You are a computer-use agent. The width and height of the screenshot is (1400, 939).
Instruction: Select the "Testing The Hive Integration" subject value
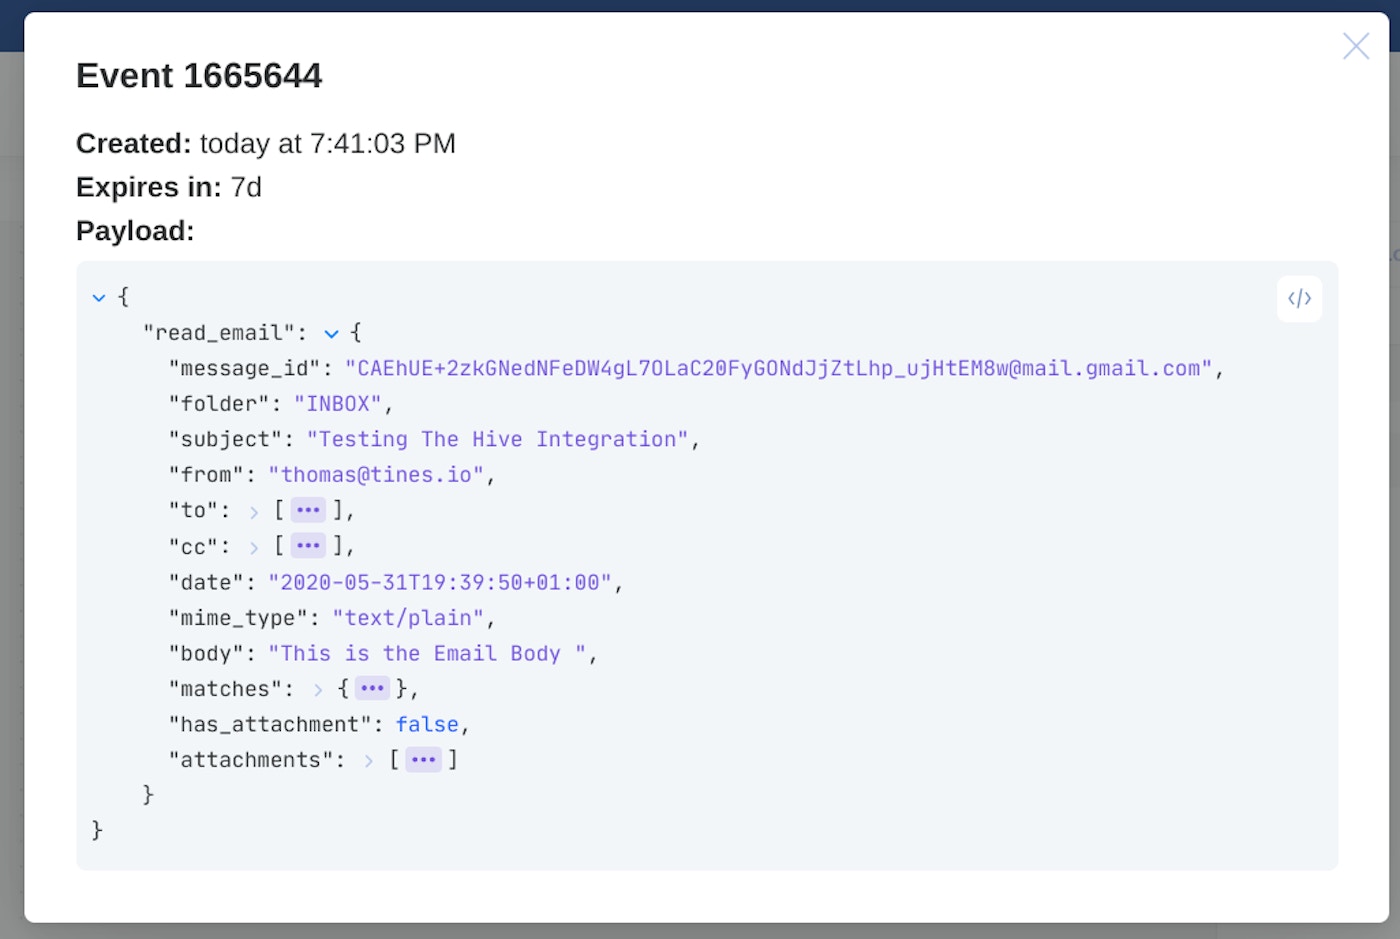(x=497, y=439)
